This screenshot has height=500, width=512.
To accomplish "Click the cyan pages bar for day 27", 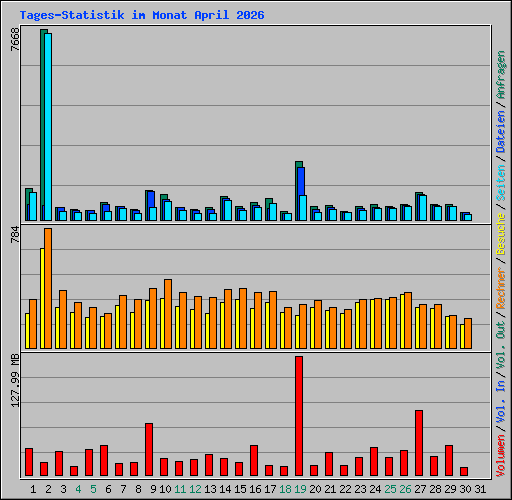I will coord(423,208).
